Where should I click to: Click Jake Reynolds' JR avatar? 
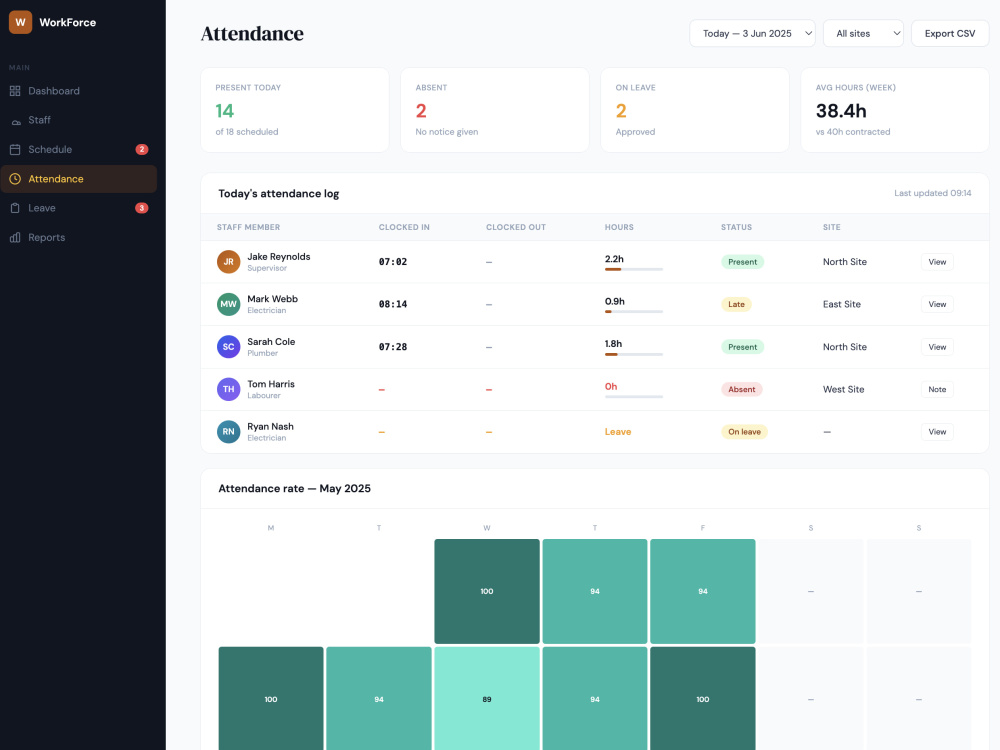(228, 261)
